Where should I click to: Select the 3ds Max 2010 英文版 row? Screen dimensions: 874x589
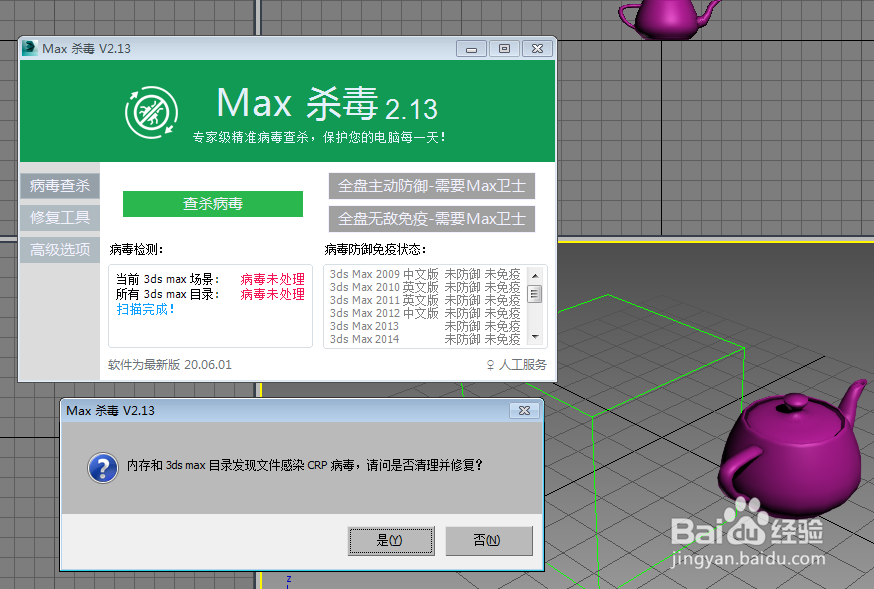click(x=425, y=287)
